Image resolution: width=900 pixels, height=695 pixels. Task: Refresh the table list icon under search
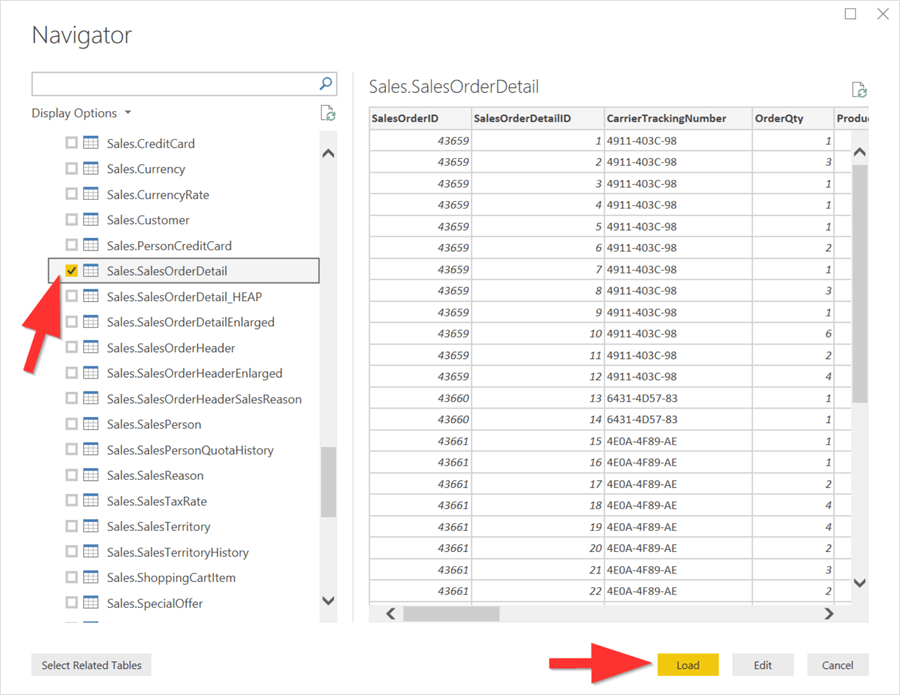point(328,113)
